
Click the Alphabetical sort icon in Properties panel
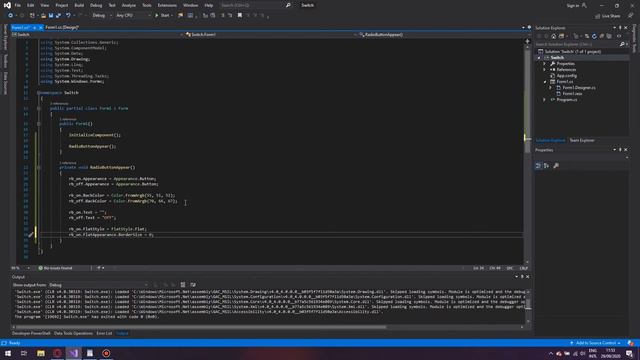tap(547, 166)
